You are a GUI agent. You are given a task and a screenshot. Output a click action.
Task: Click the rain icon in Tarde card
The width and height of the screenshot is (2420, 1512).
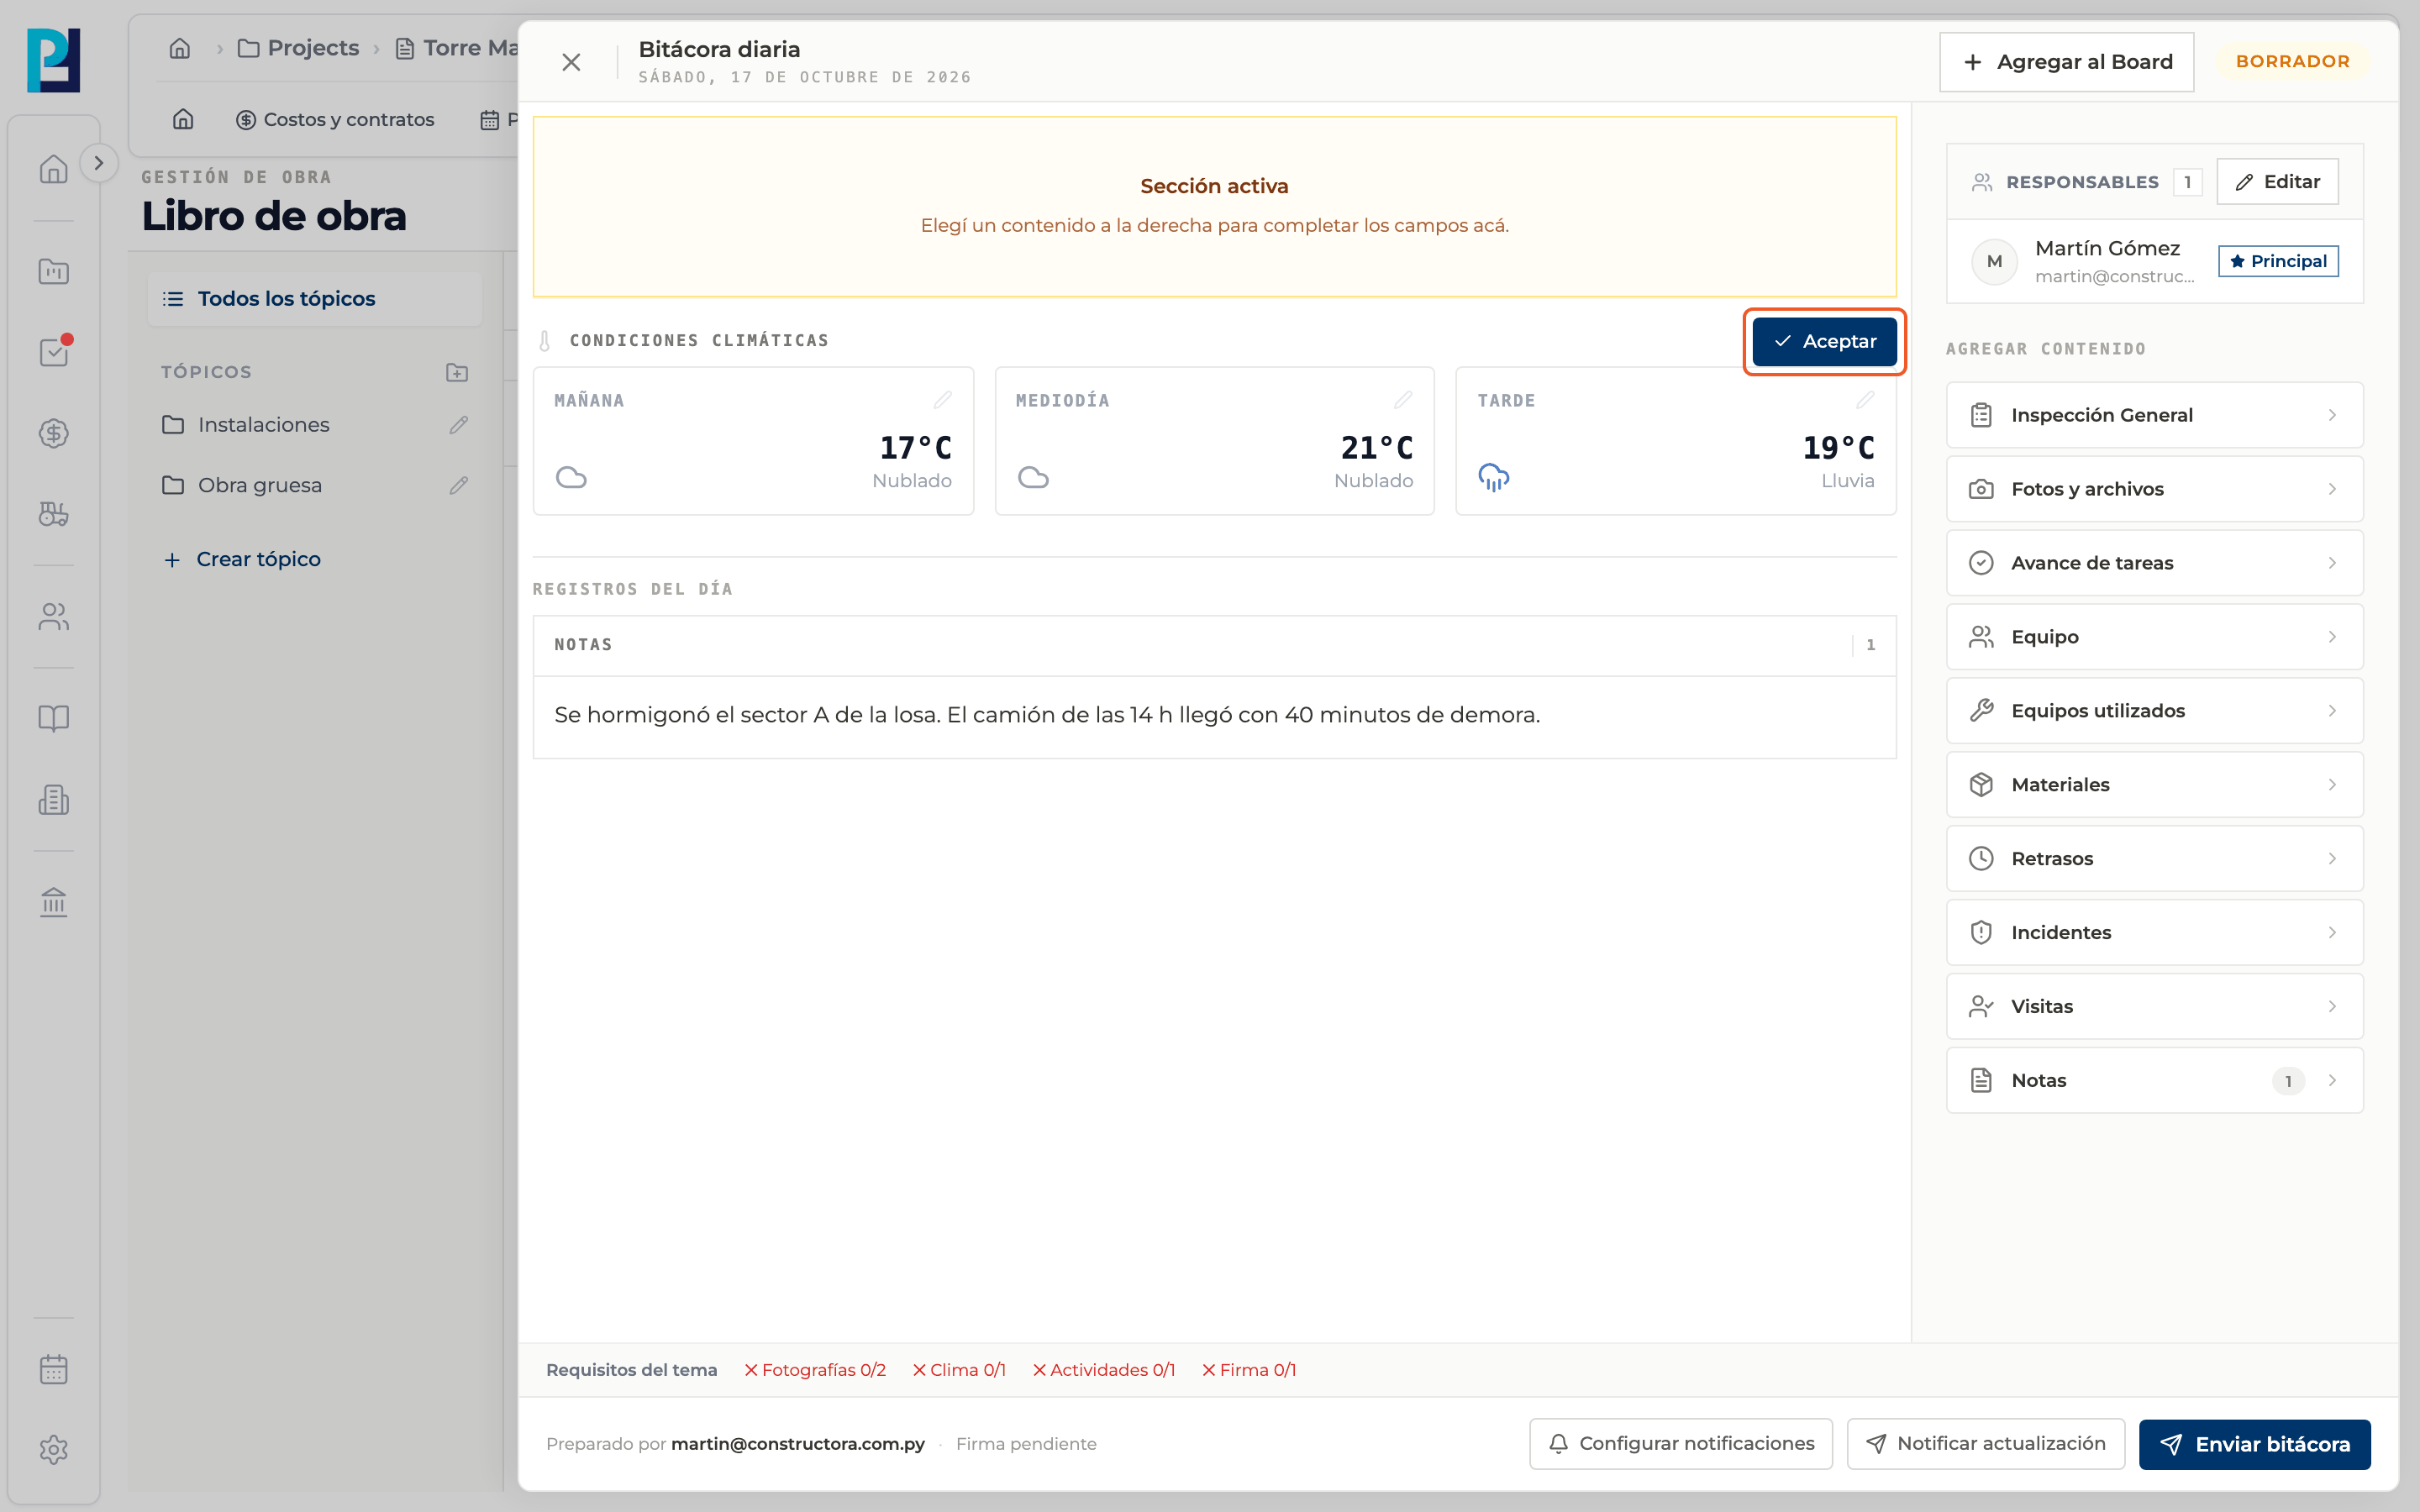[1494, 478]
